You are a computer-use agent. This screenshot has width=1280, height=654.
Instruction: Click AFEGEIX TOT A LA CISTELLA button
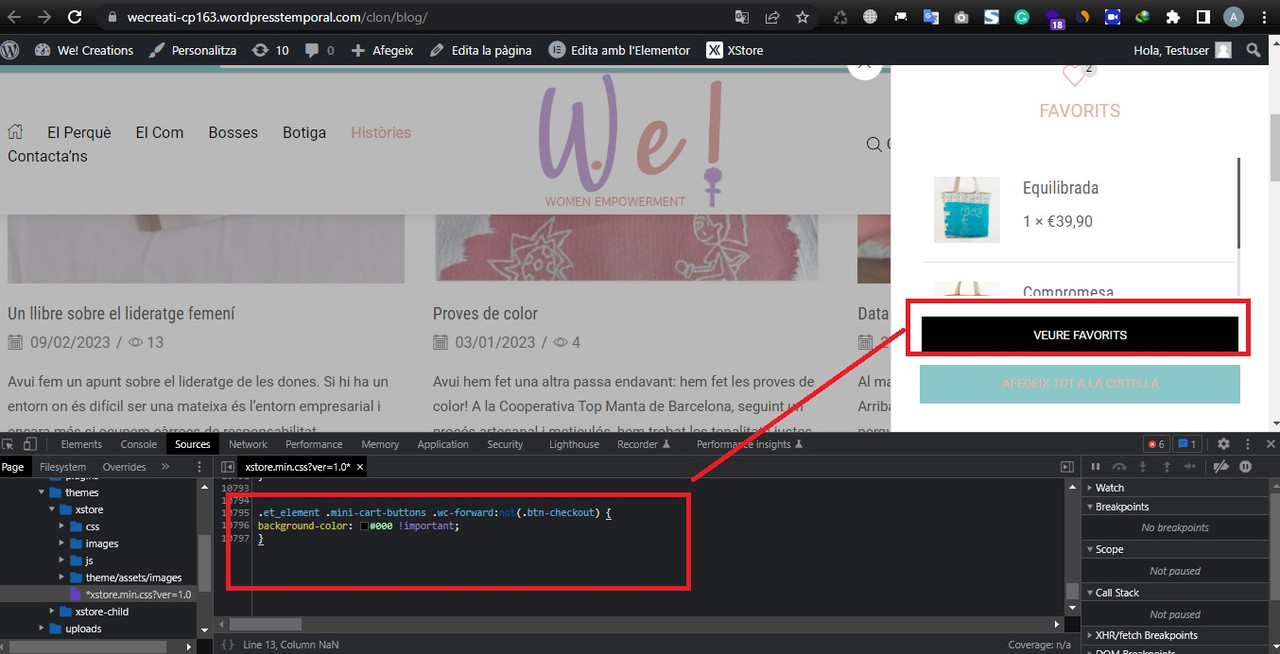click(1080, 384)
